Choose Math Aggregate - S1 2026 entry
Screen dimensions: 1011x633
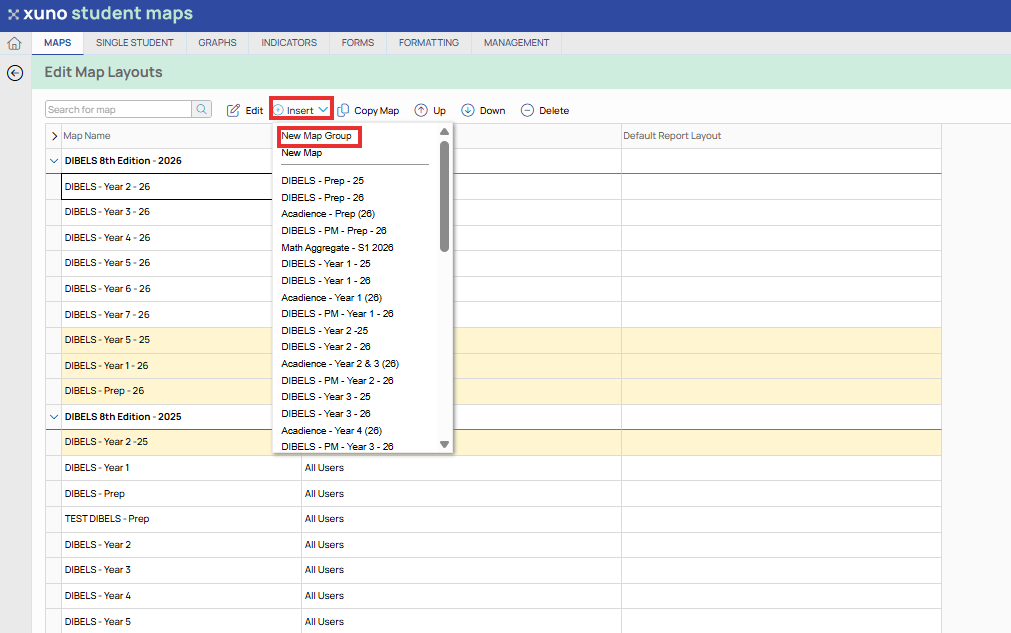click(x=337, y=248)
